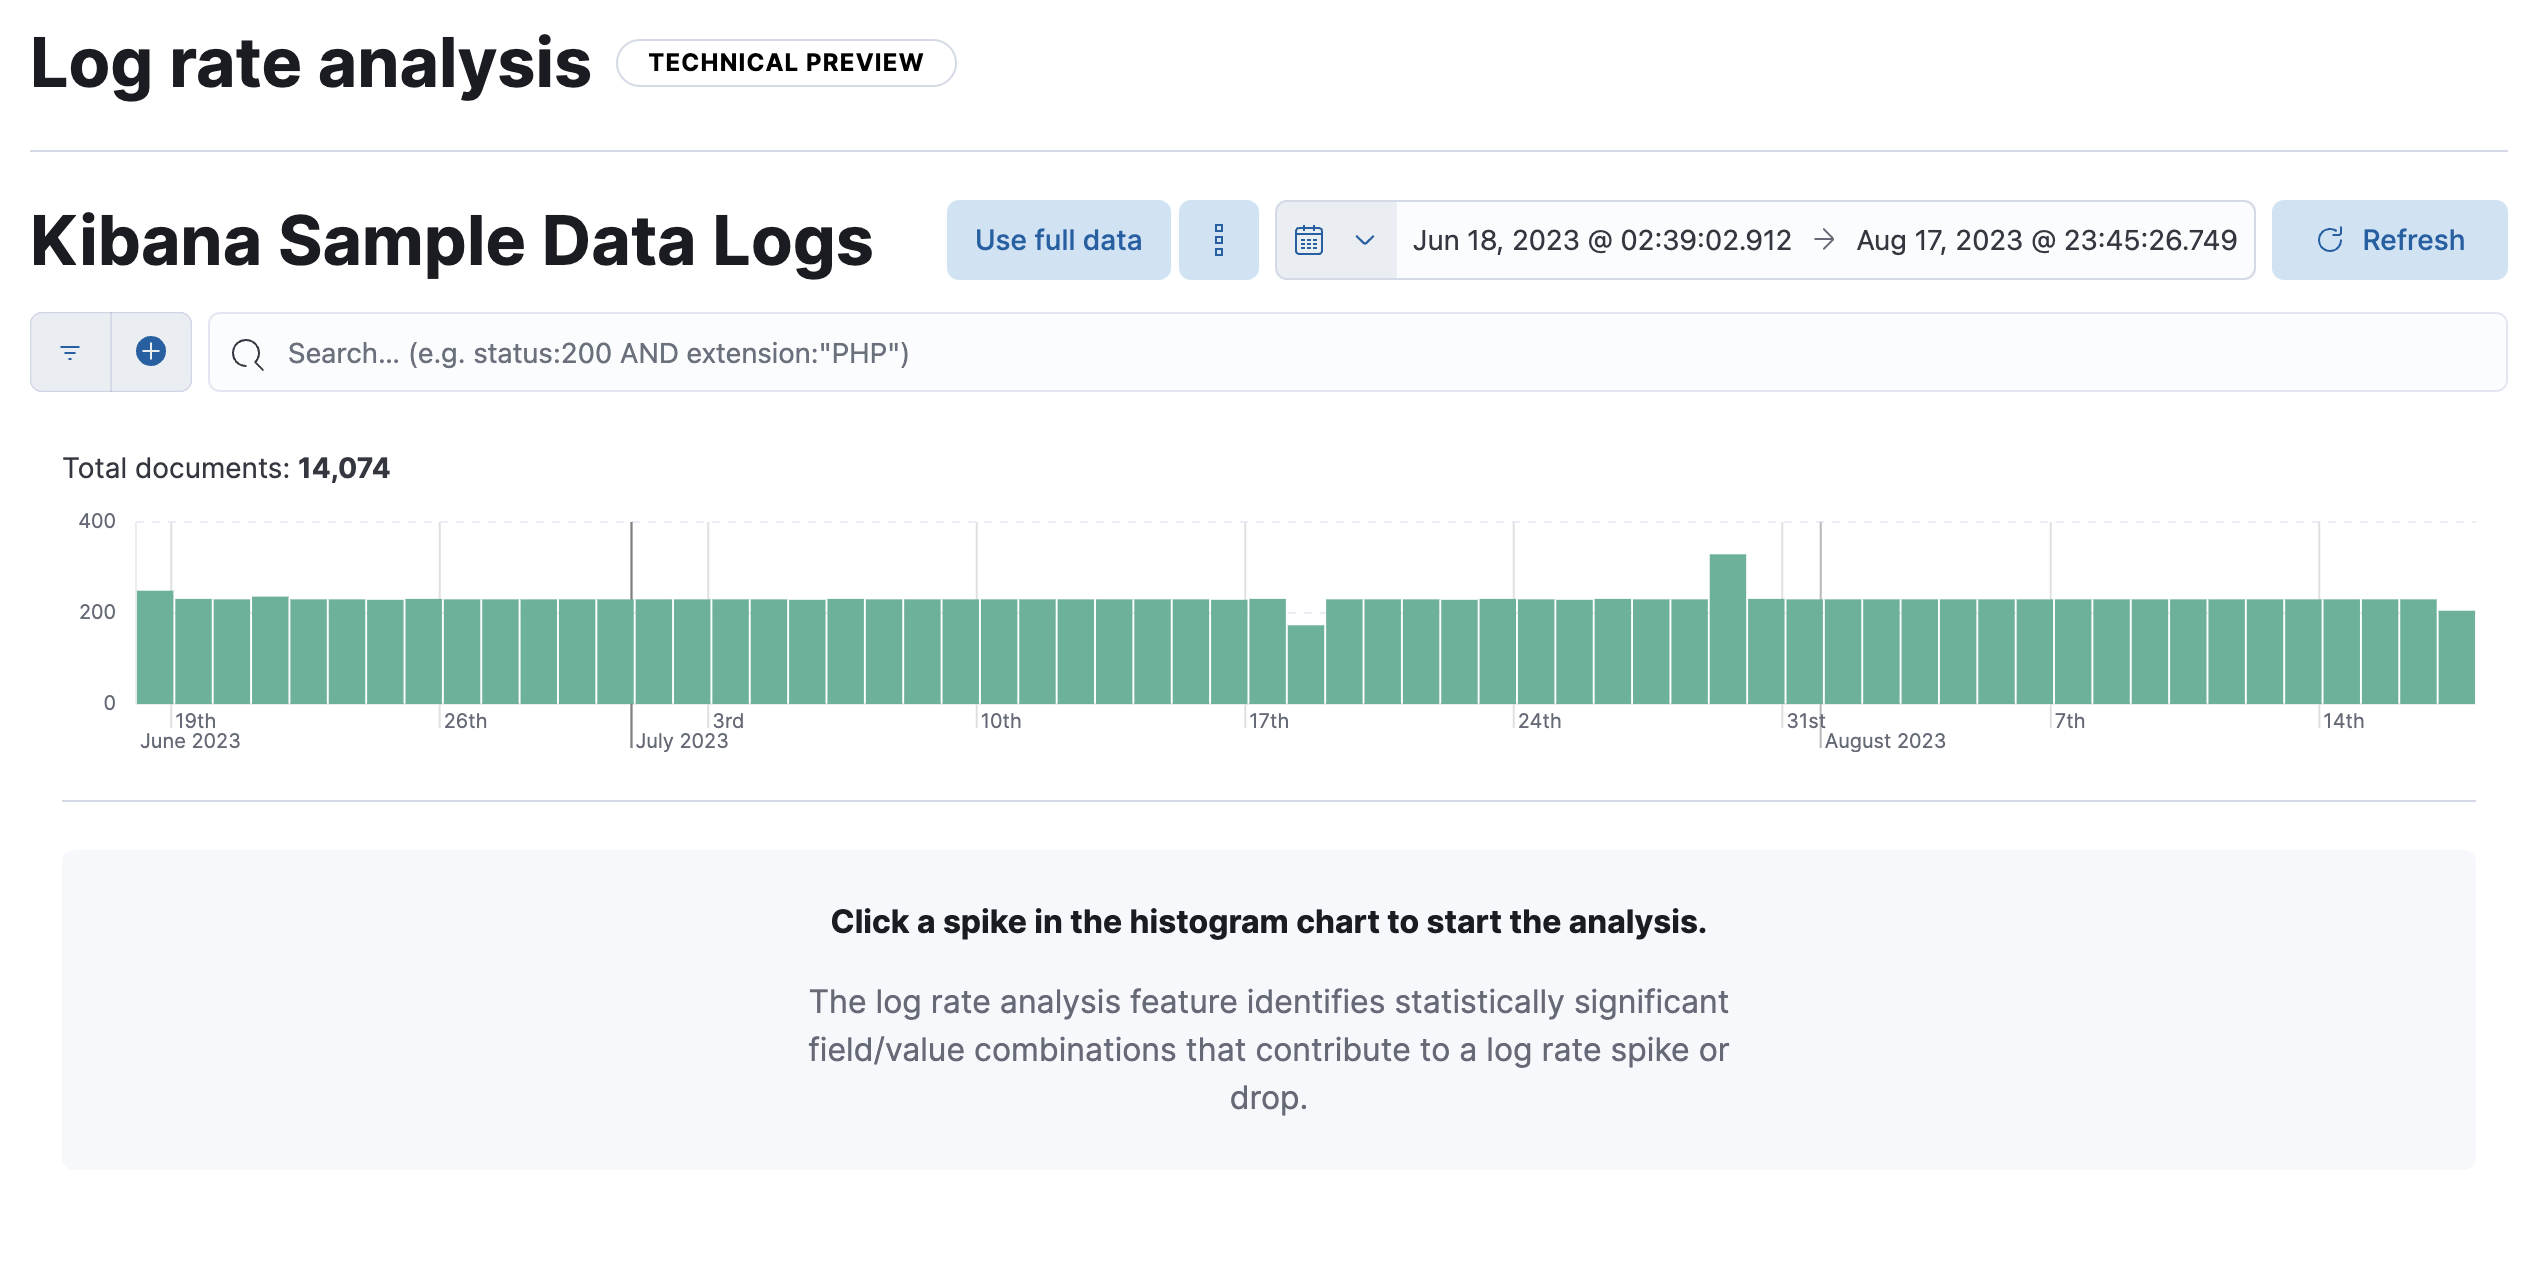This screenshot has width=2530, height=1268.
Task: Expand the date range dropdown chevron
Action: pos(1364,241)
